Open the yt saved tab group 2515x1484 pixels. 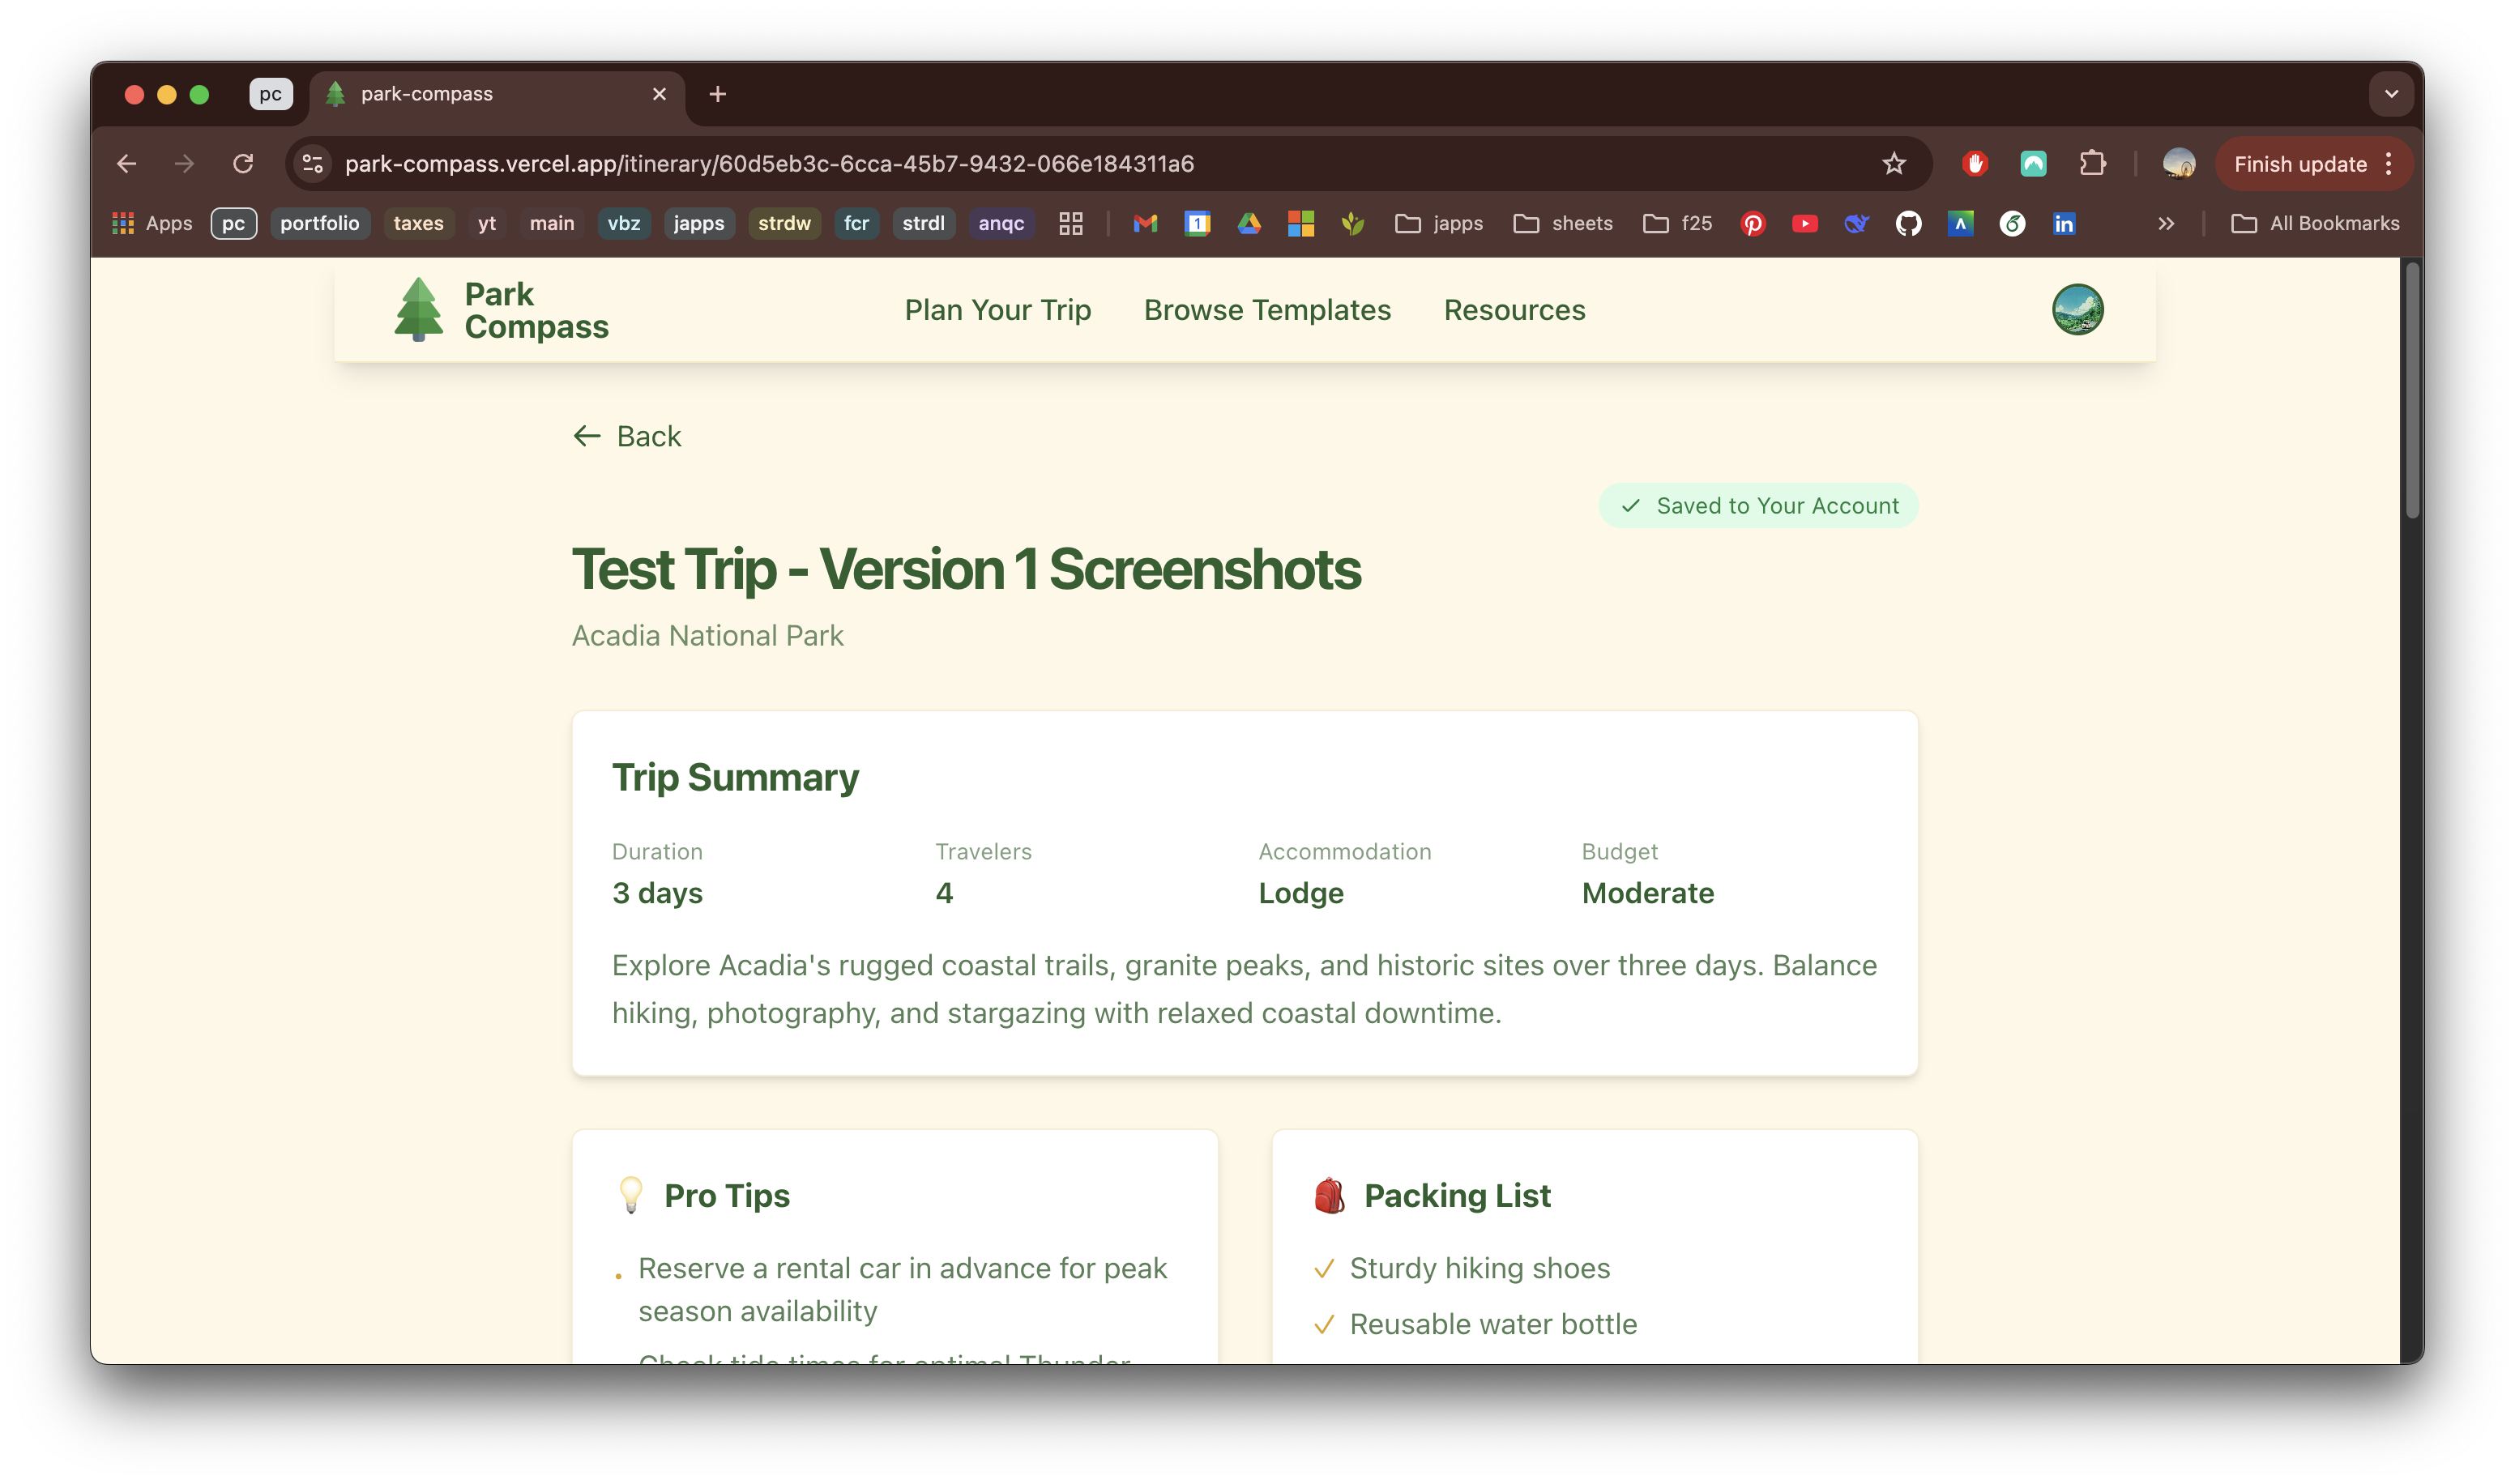point(486,223)
